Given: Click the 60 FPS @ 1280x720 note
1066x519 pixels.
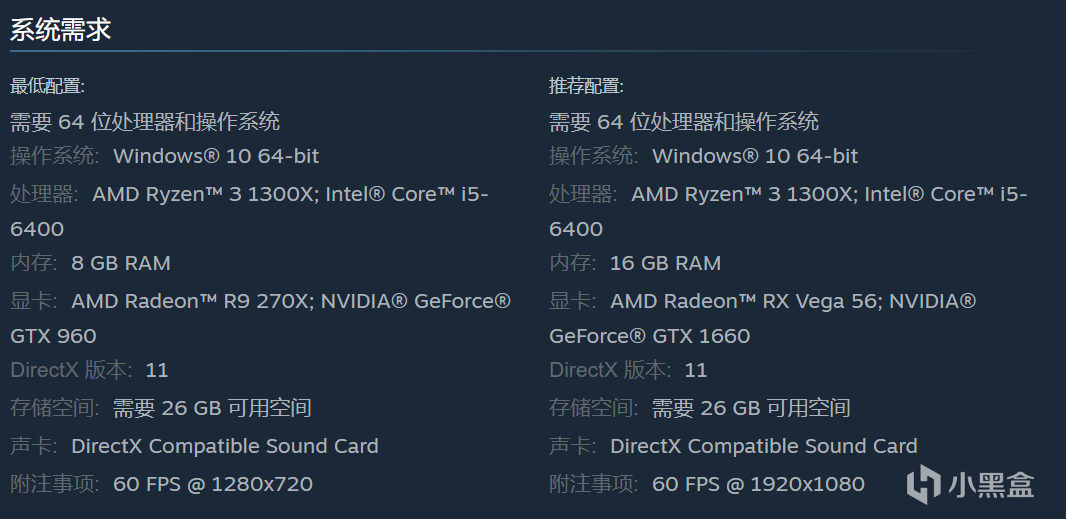Looking at the screenshot, I should coord(213,484).
